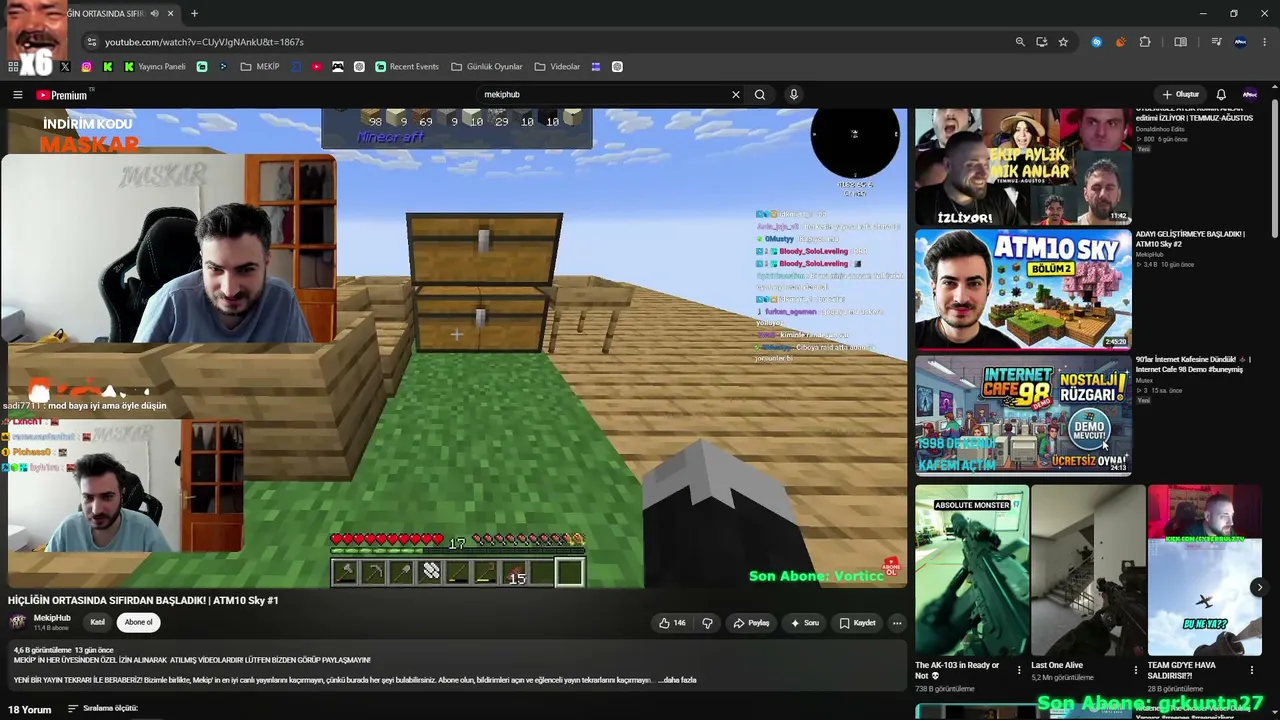
Task: Open the Oluştur create button
Action: 1181,95
